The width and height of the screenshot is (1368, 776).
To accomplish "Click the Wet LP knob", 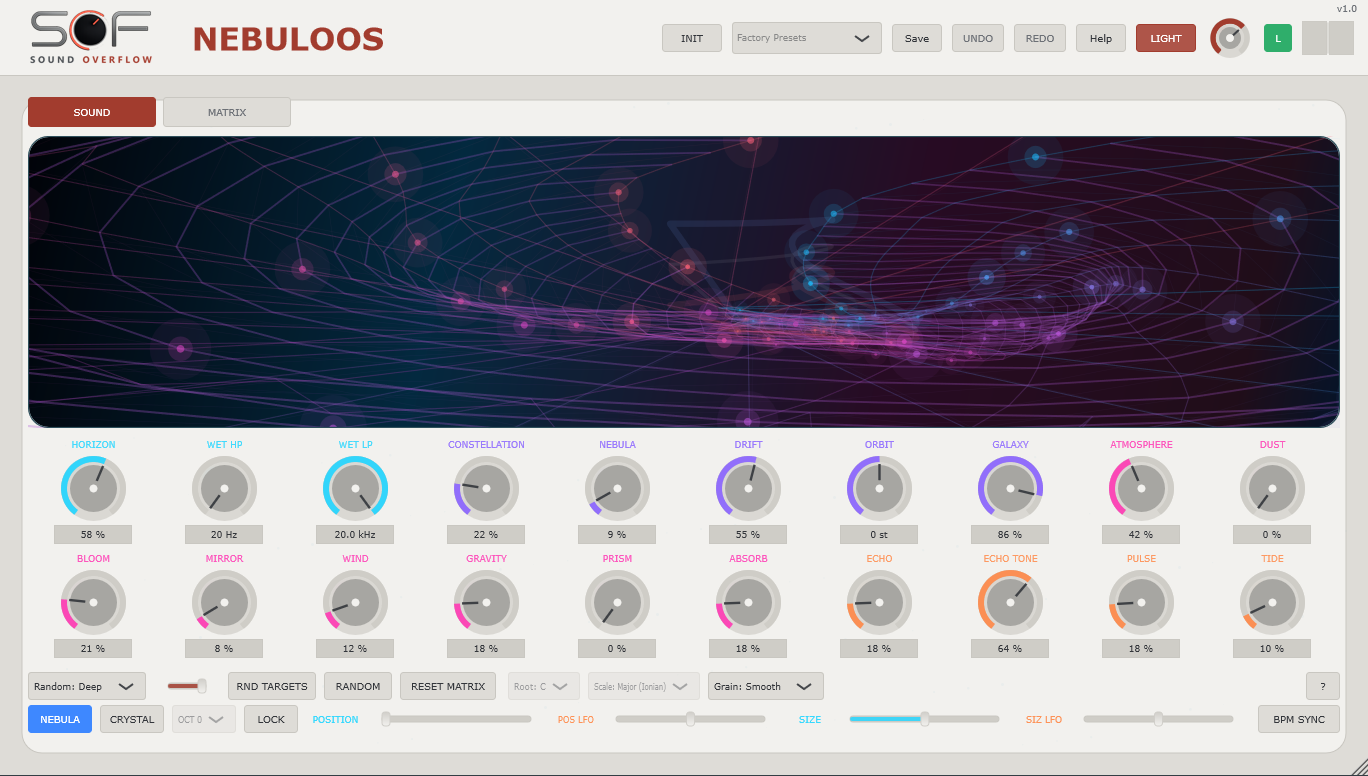I will click(x=355, y=489).
